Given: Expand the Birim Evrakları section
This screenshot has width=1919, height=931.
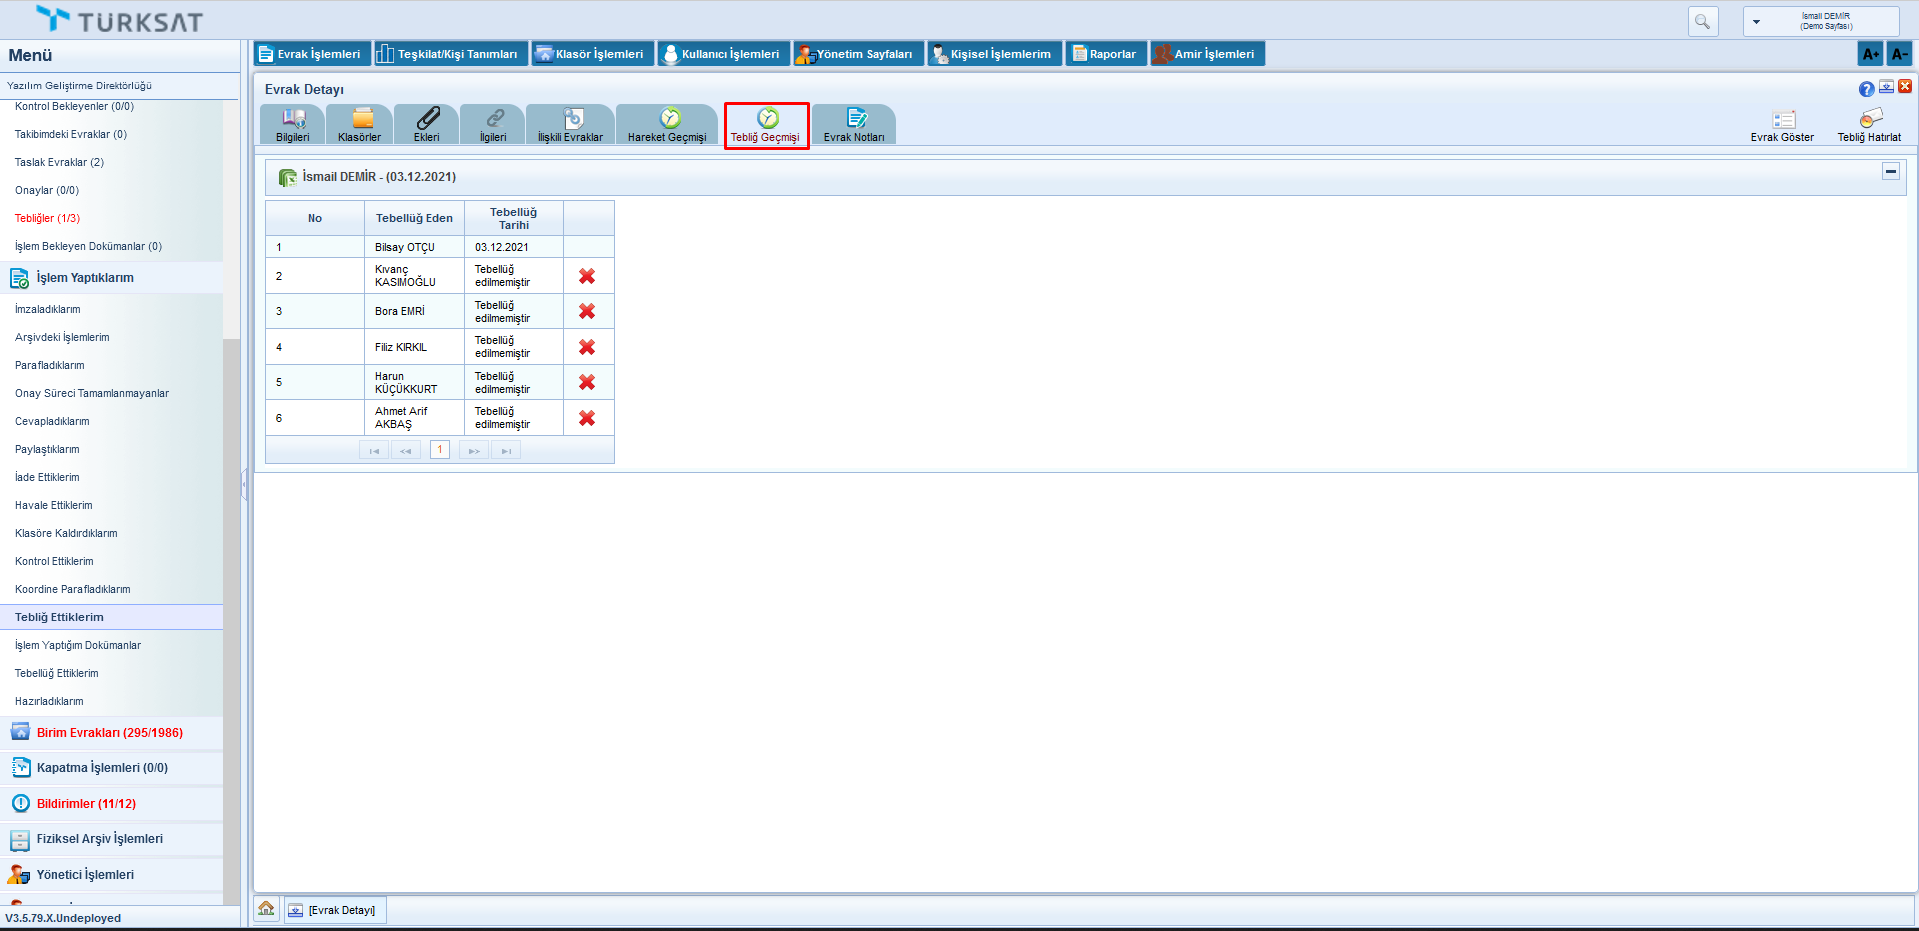Looking at the screenshot, I should (x=110, y=733).
